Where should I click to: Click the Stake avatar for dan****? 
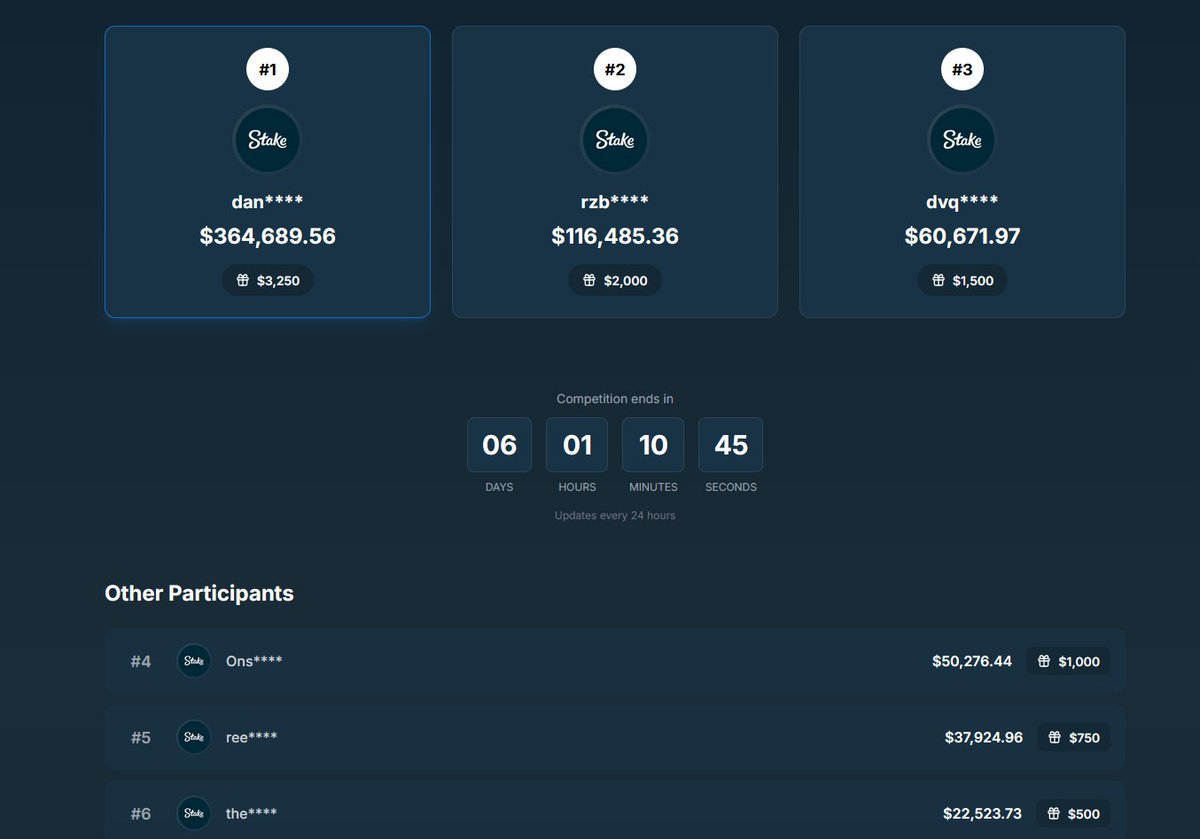click(267, 140)
